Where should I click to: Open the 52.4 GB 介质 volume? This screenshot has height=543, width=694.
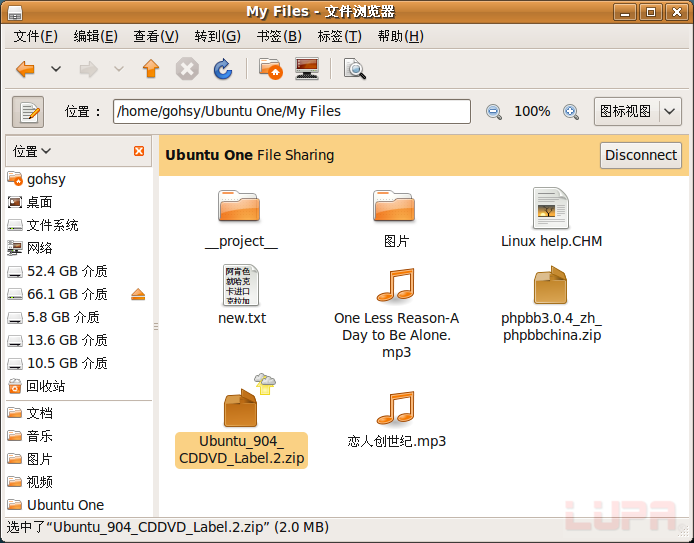point(79,271)
